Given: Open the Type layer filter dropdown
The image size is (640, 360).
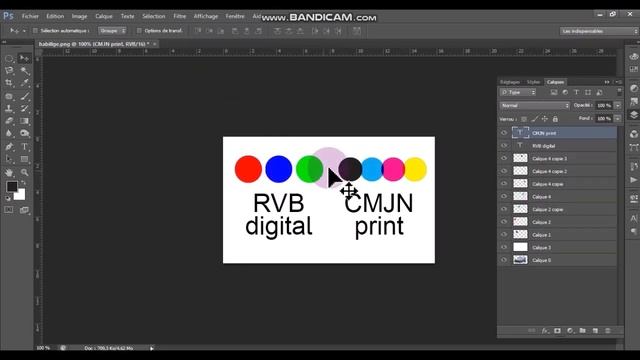Looking at the screenshot, I should 518,93.
